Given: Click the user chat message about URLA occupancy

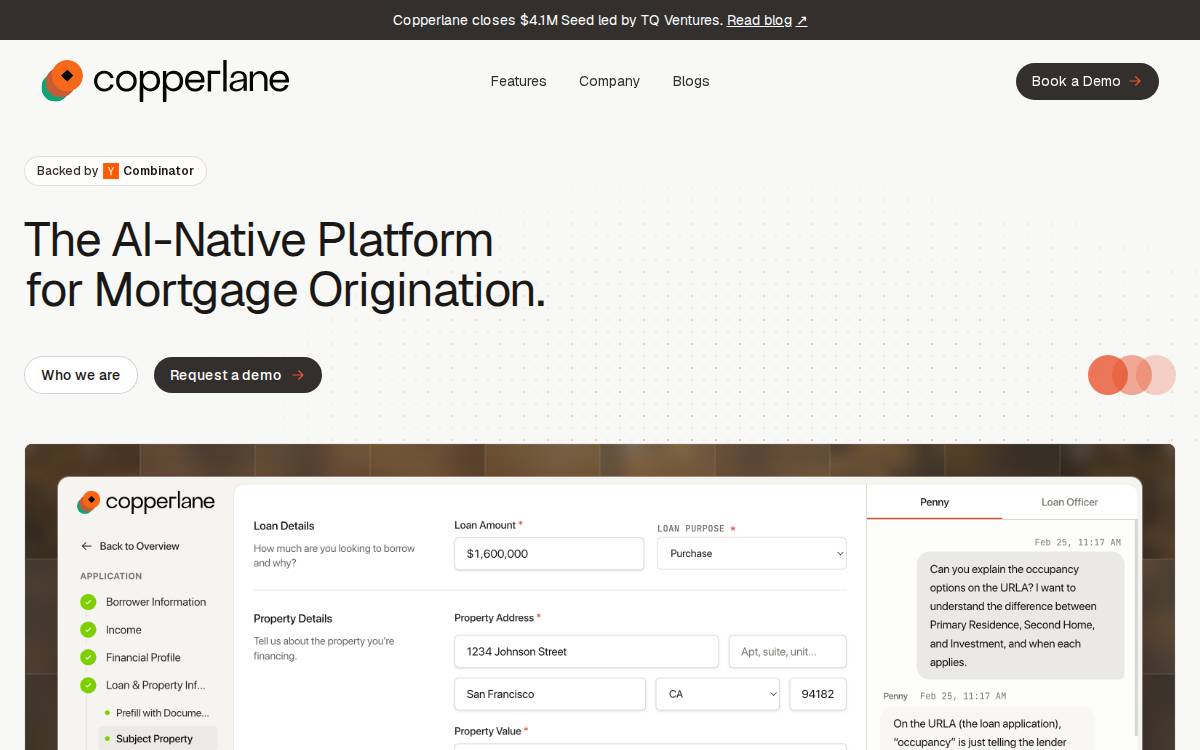Looking at the screenshot, I should [1021, 615].
